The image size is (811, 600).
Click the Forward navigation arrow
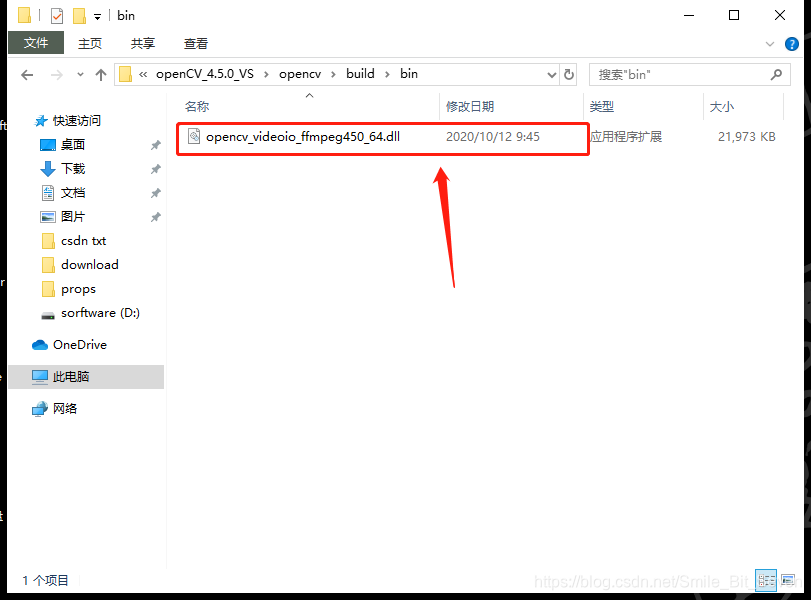[56, 75]
